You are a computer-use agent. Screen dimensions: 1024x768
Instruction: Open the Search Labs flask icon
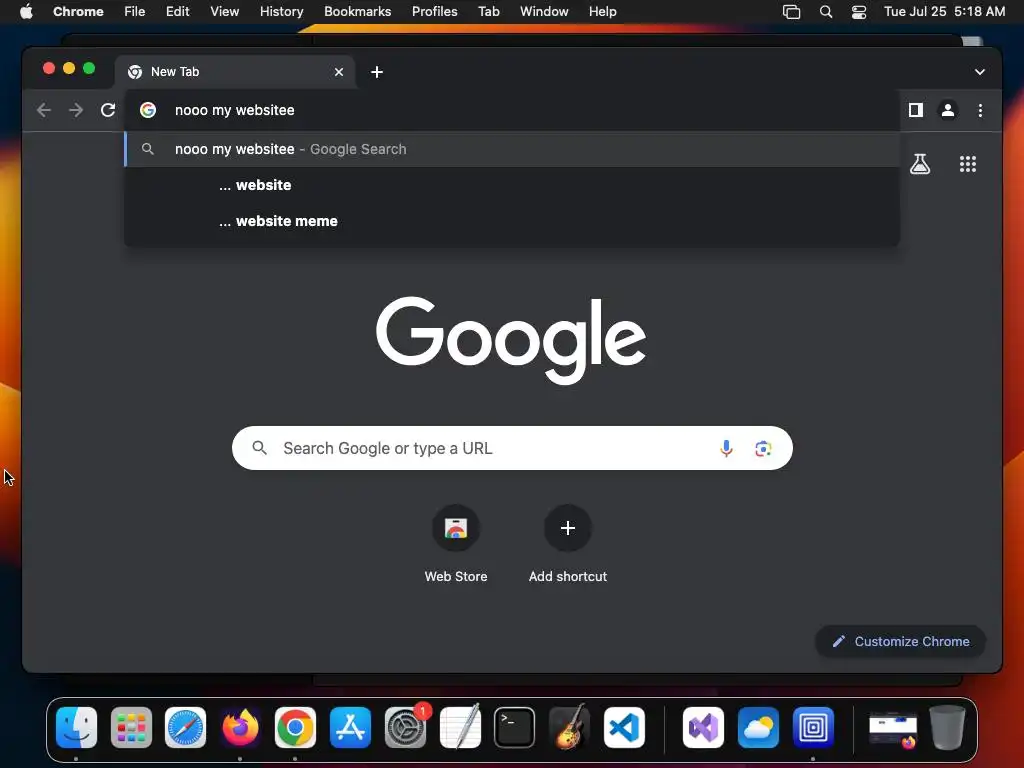[x=920, y=164]
